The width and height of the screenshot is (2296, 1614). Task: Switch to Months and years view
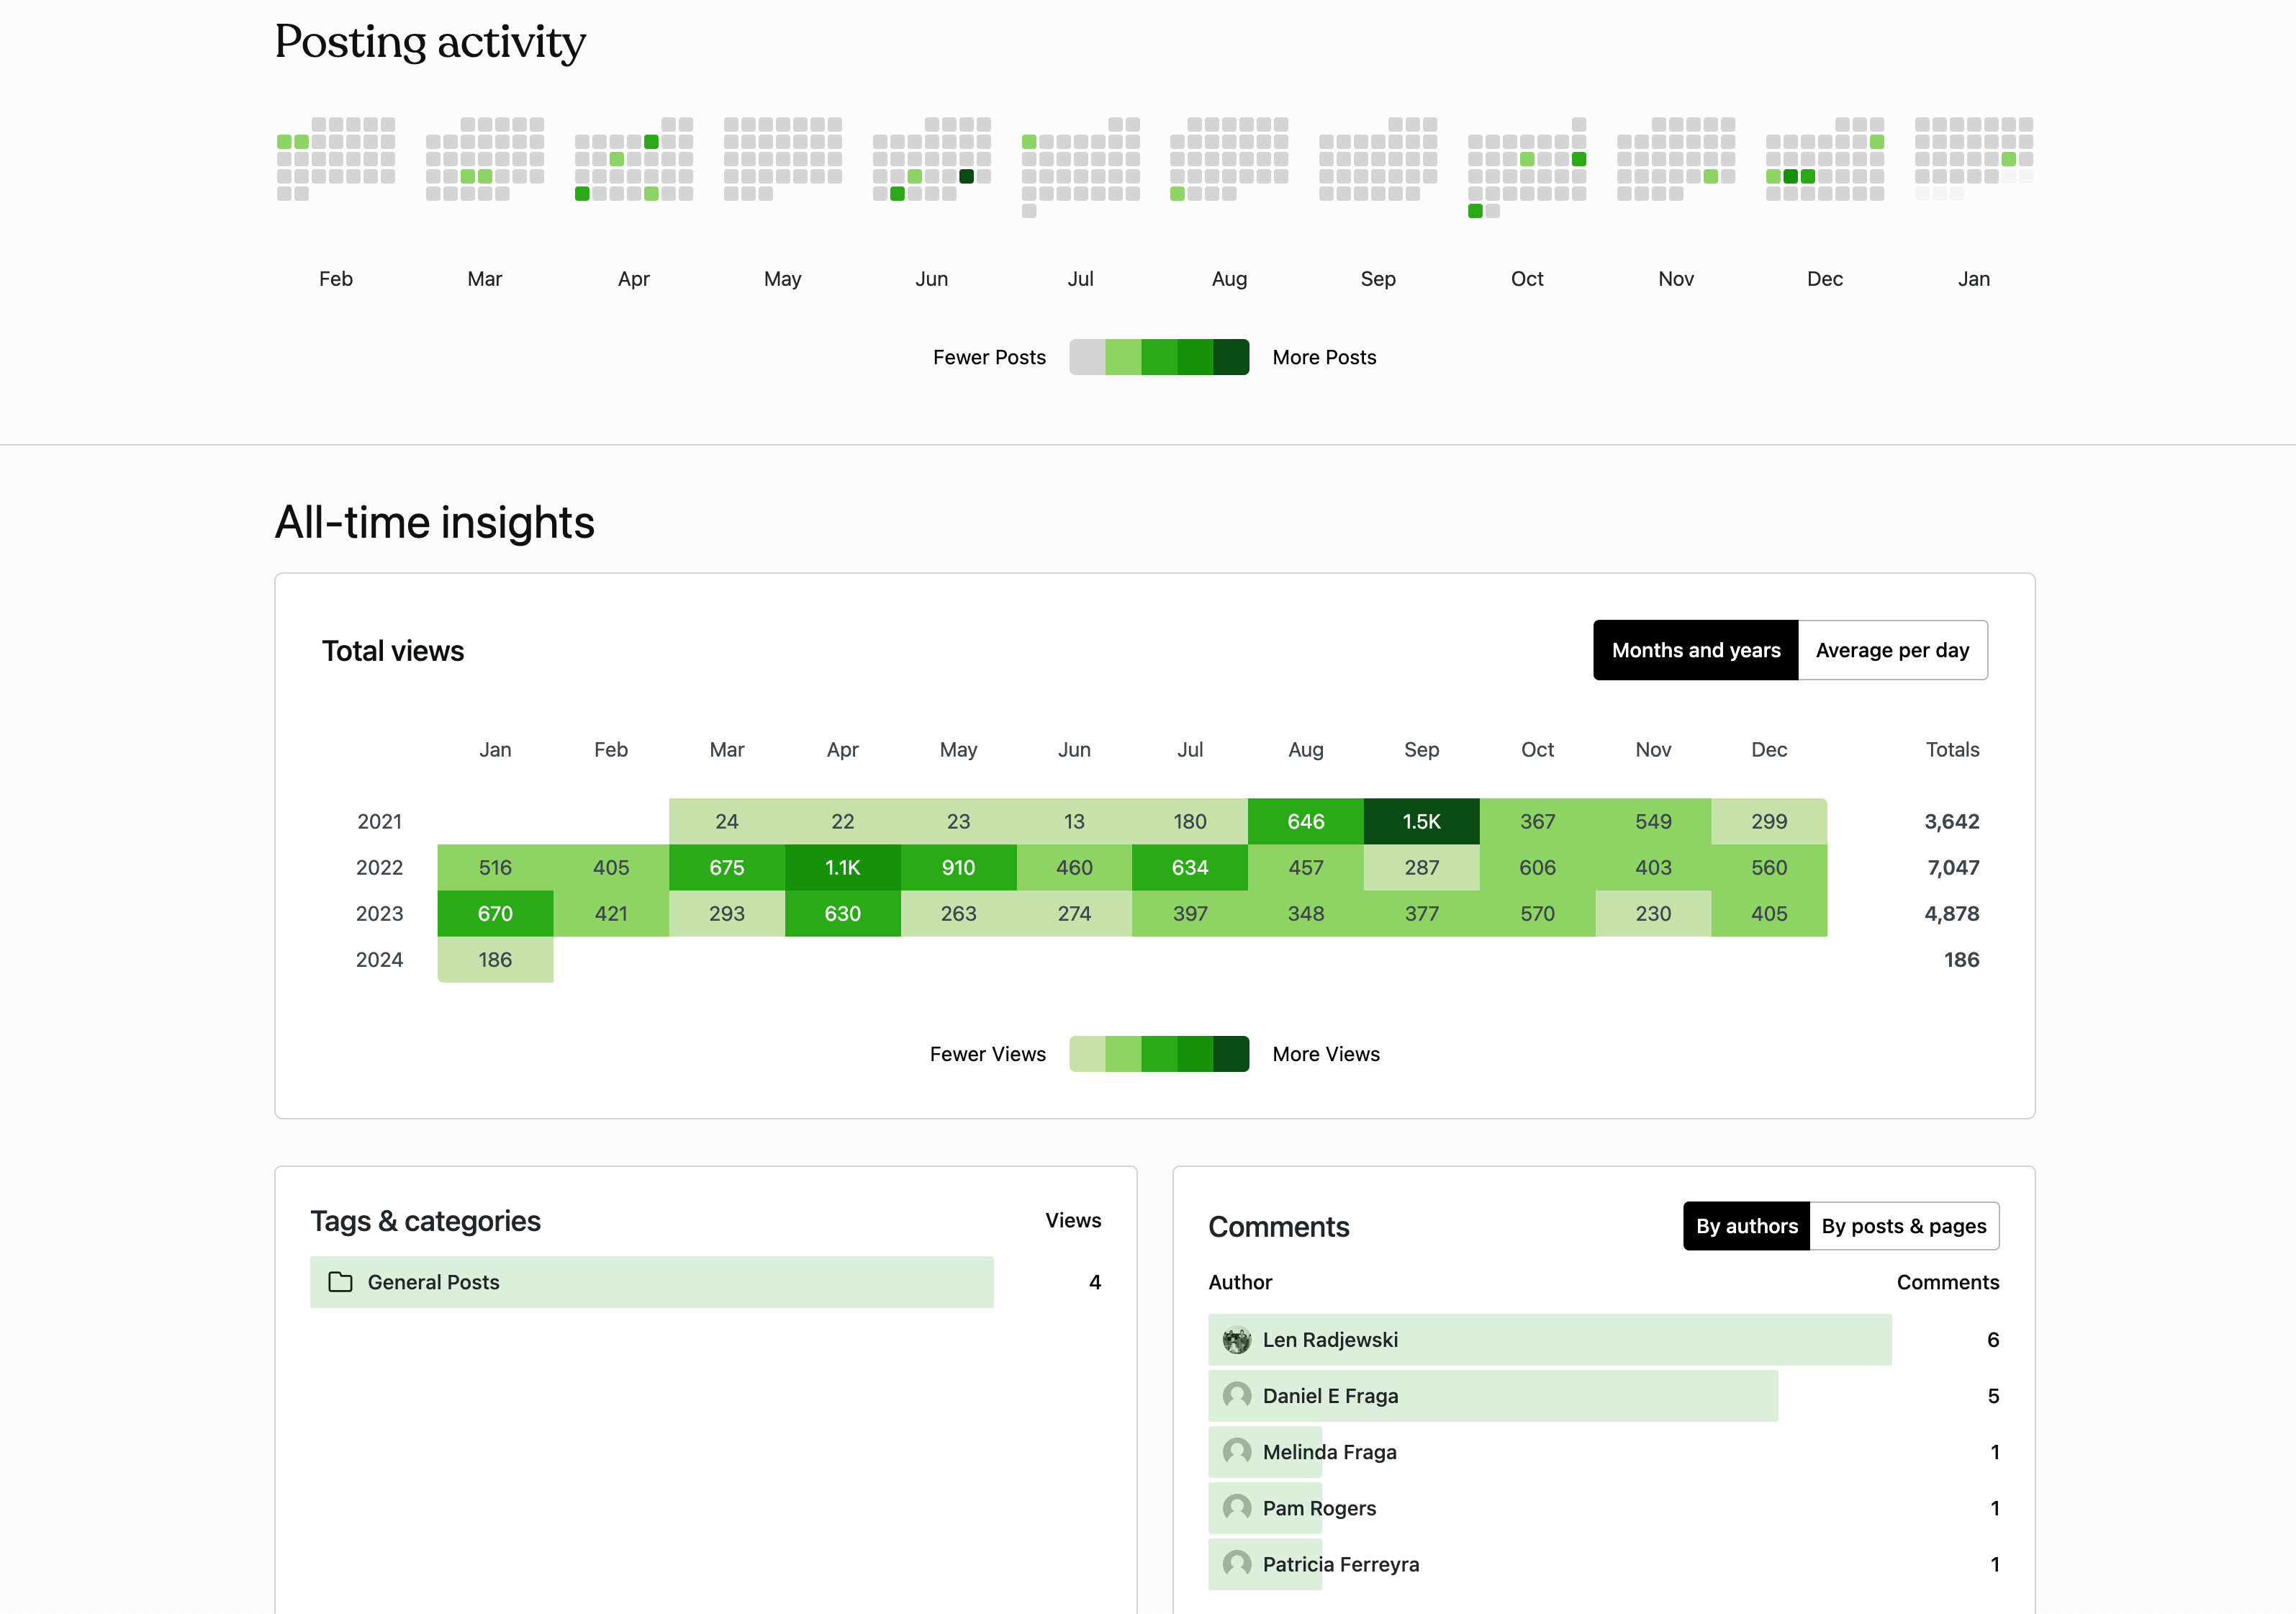pos(1695,650)
